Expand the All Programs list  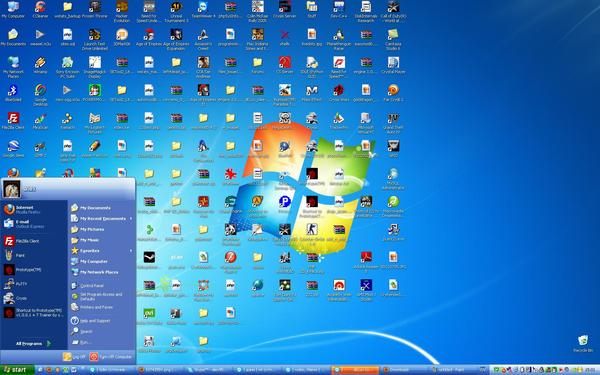33,344
